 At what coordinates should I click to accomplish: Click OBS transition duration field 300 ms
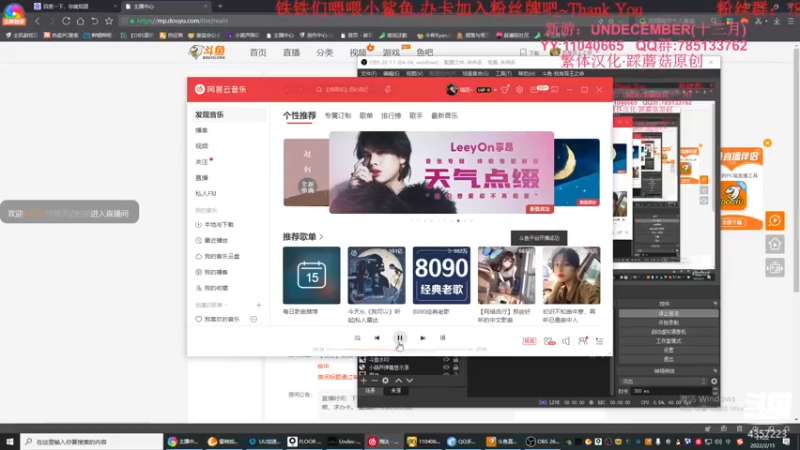click(670, 391)
